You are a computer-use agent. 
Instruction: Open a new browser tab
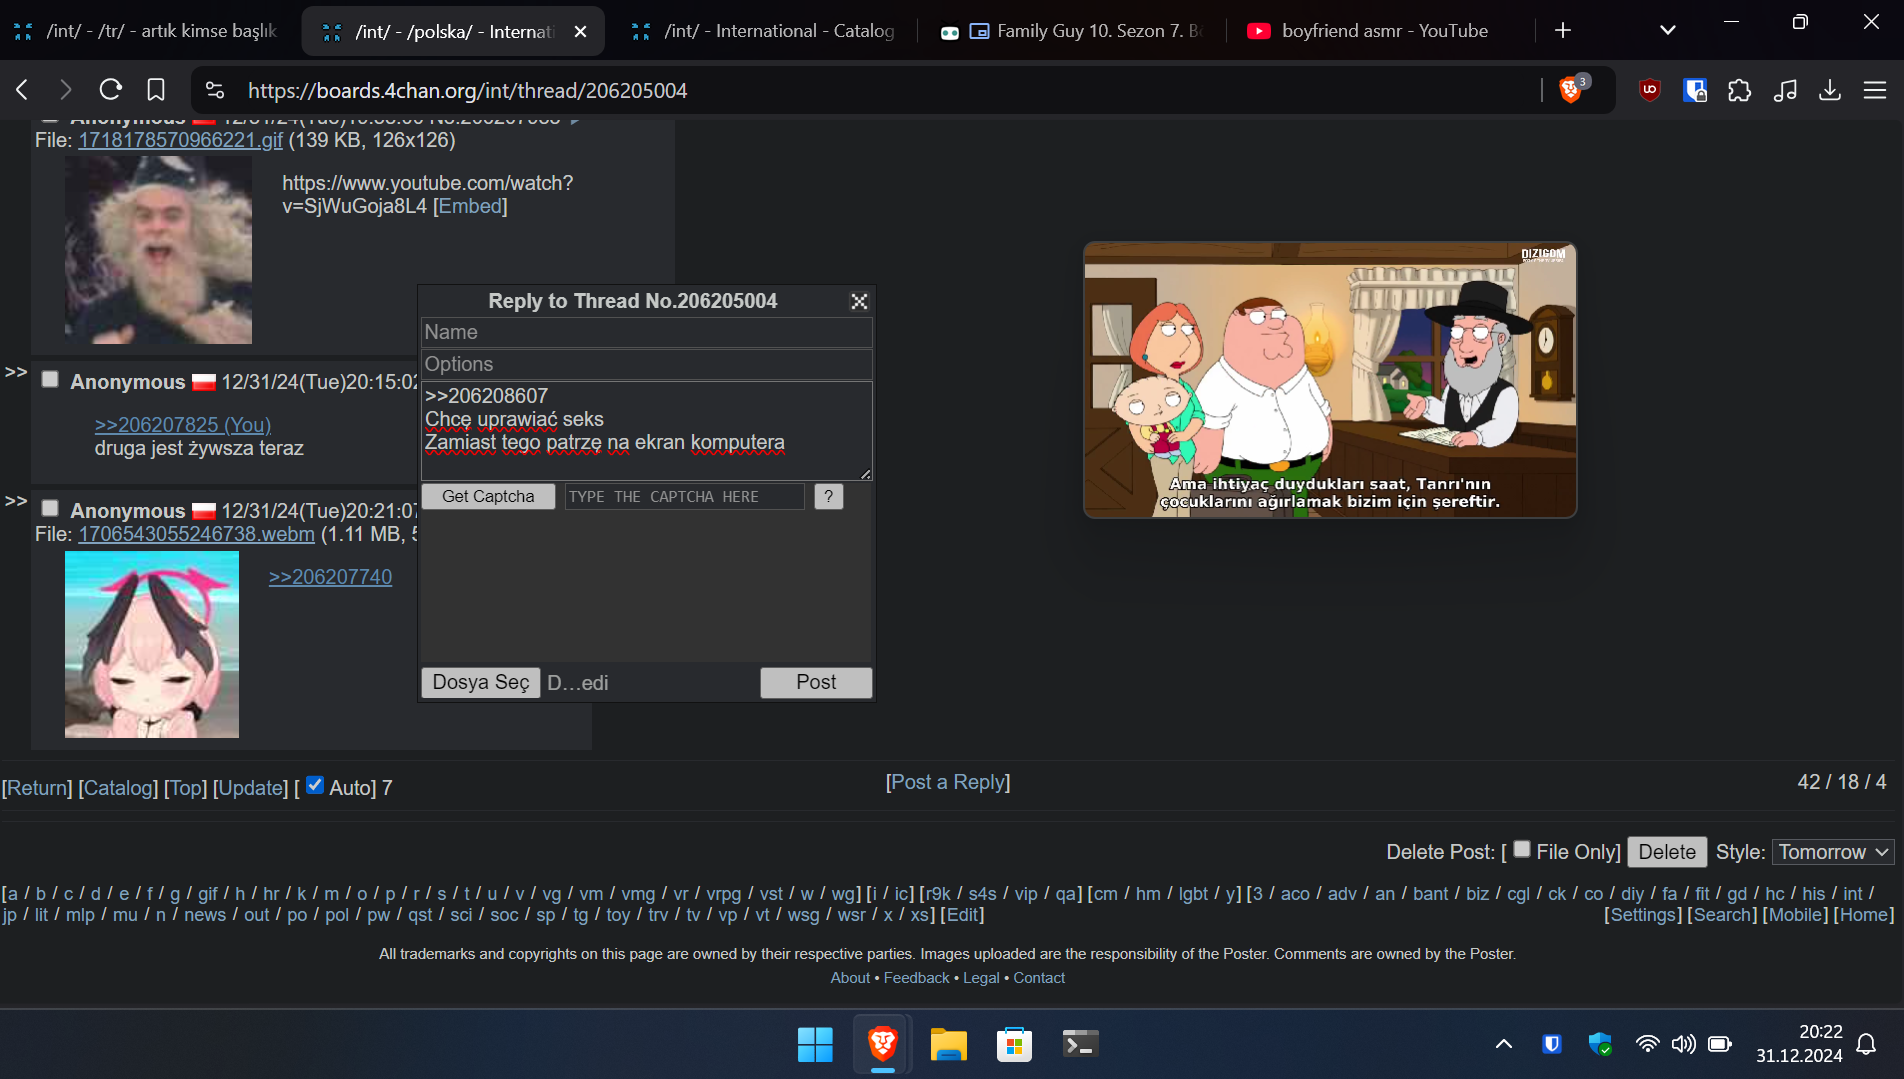[1563, 31]
